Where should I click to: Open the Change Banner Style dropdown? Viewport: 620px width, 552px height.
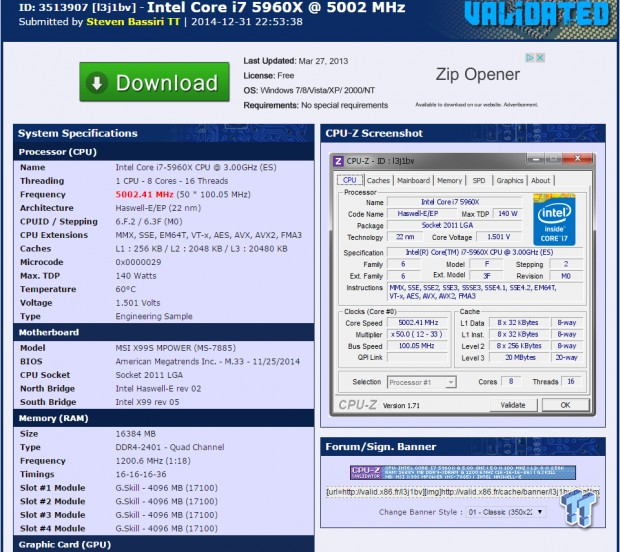tap(505, 512)
